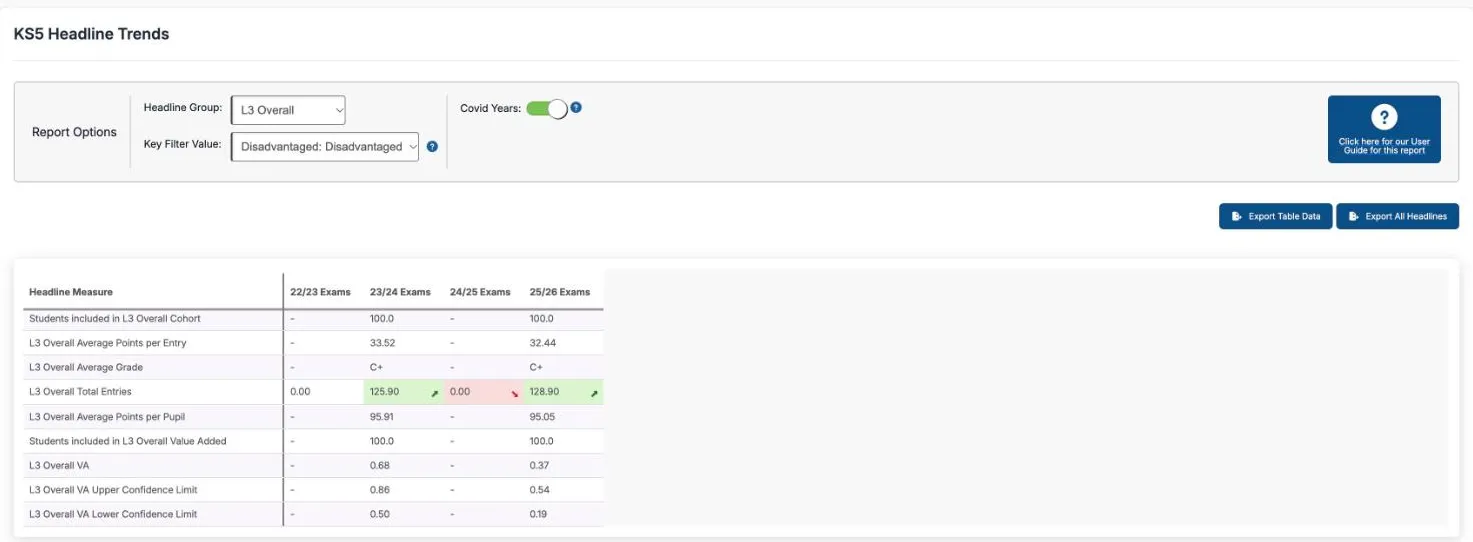Select the L3 Overall Total Entries row label
Screen dimensions: 1473x542
(x=80, y=392)
